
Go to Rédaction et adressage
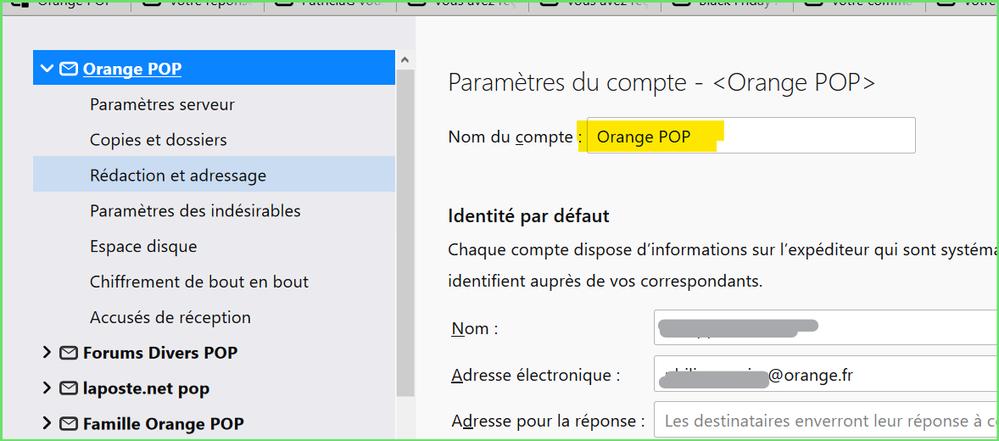[178, 175]
